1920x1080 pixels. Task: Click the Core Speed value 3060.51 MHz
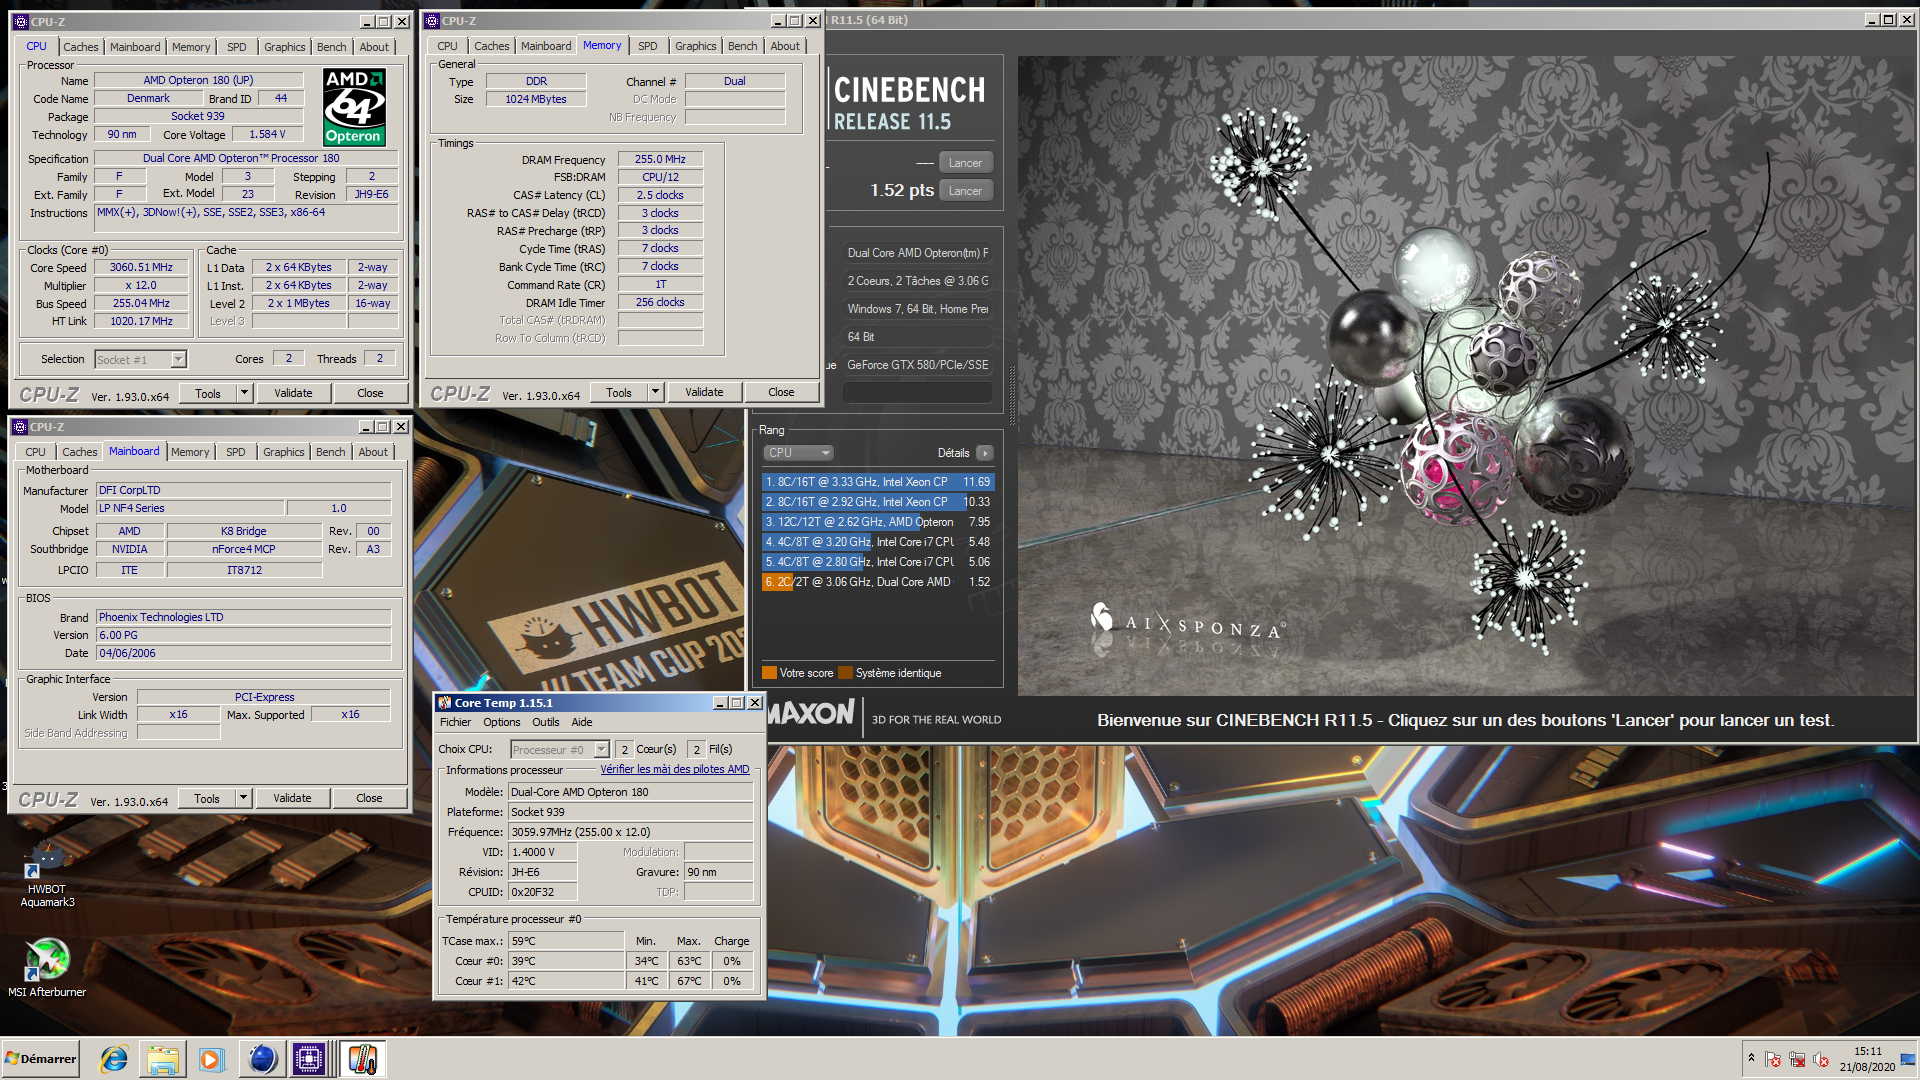pyautogui.click(x=141, y=268)
